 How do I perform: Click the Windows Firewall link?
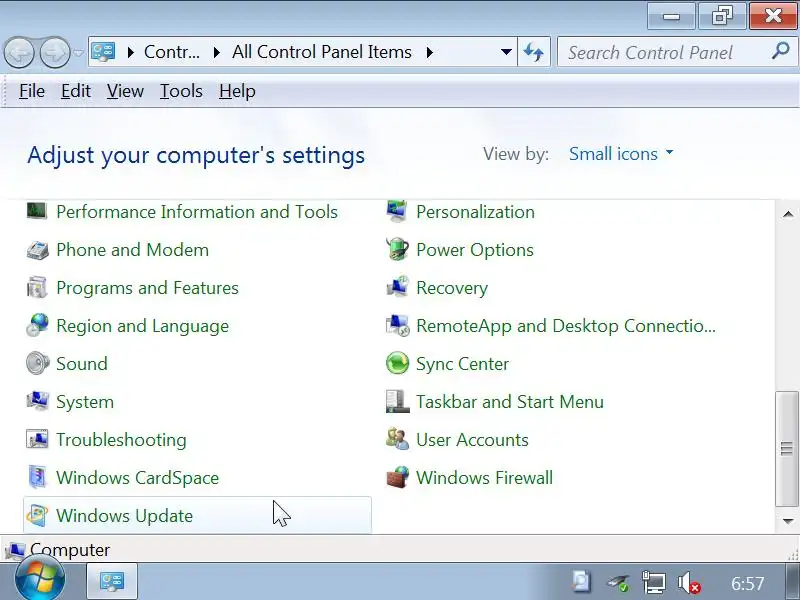(x=484, y=478)
